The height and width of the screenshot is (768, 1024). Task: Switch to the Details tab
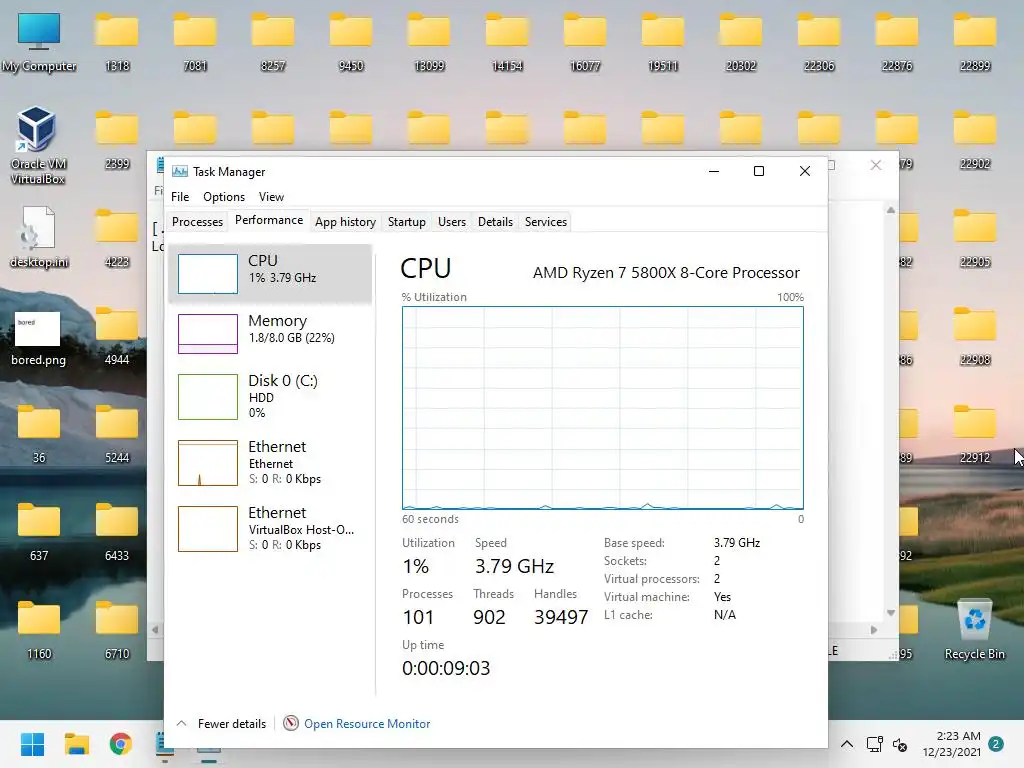pos(495,222)
